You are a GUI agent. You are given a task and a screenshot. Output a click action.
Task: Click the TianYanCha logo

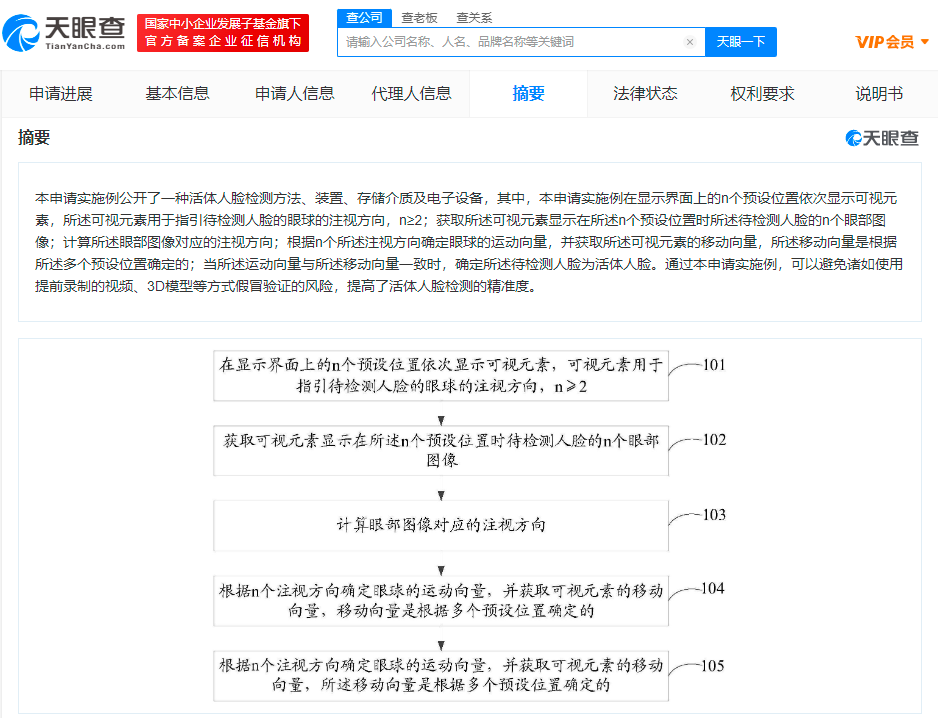click(x=64, y=33)
